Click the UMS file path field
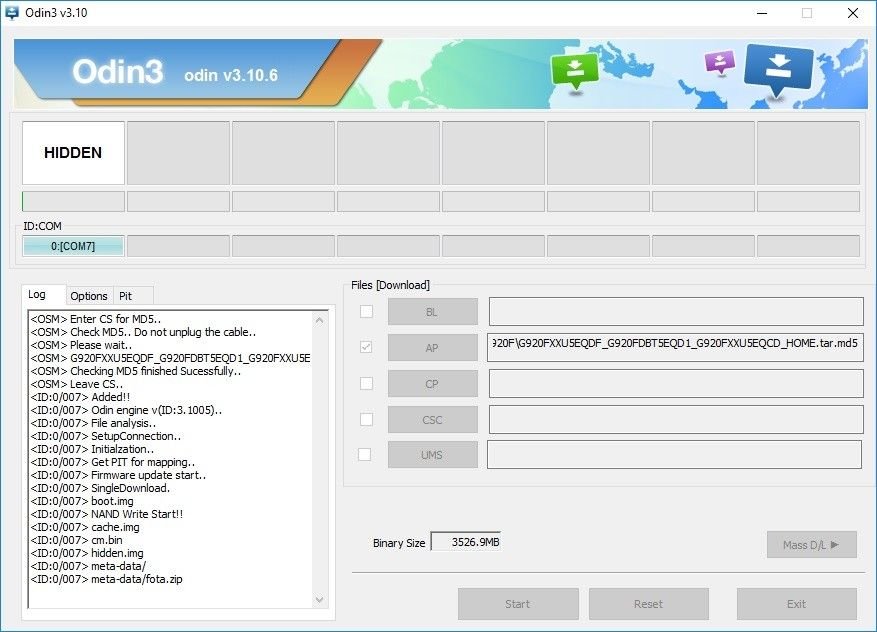The image size is (877, 632). pyautogui.click(x=675, y=455)
